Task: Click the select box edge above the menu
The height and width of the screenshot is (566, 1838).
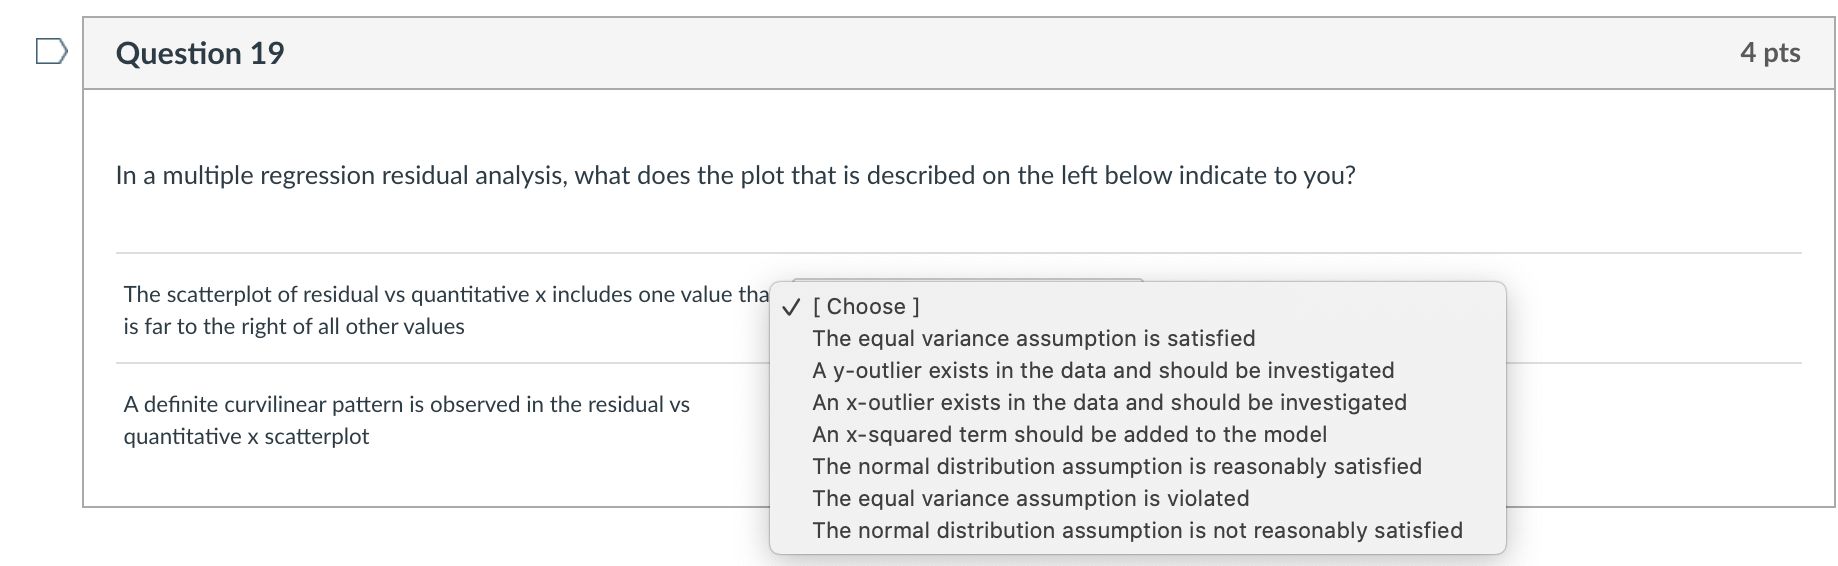Action: (x=966, y=280)
